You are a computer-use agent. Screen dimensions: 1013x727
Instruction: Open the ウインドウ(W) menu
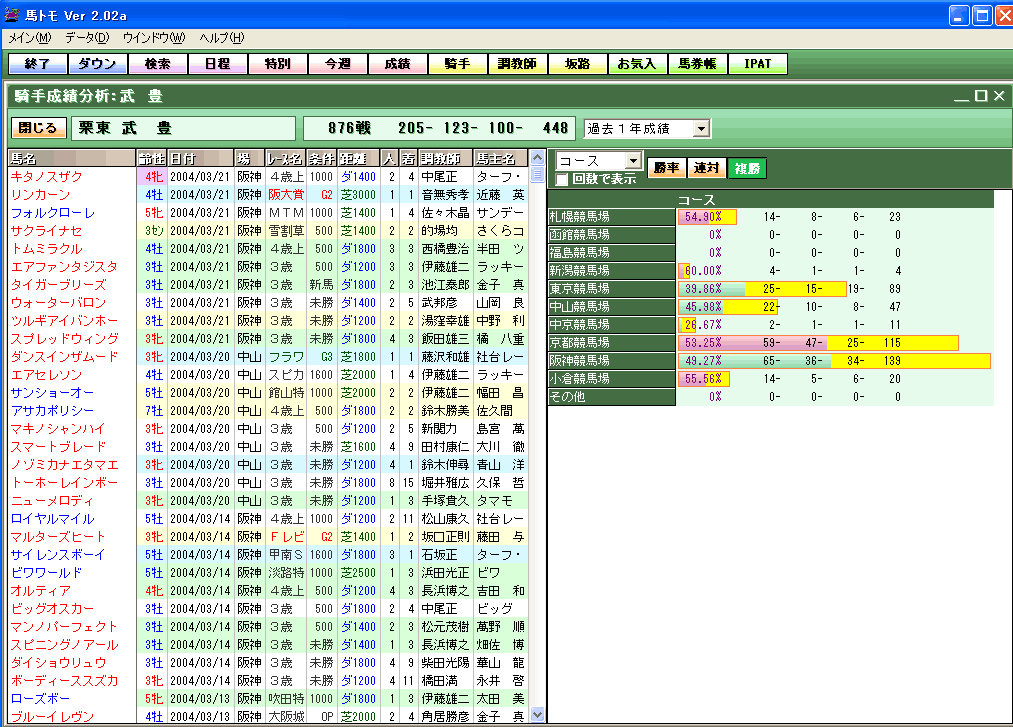[x=153, y=38]
